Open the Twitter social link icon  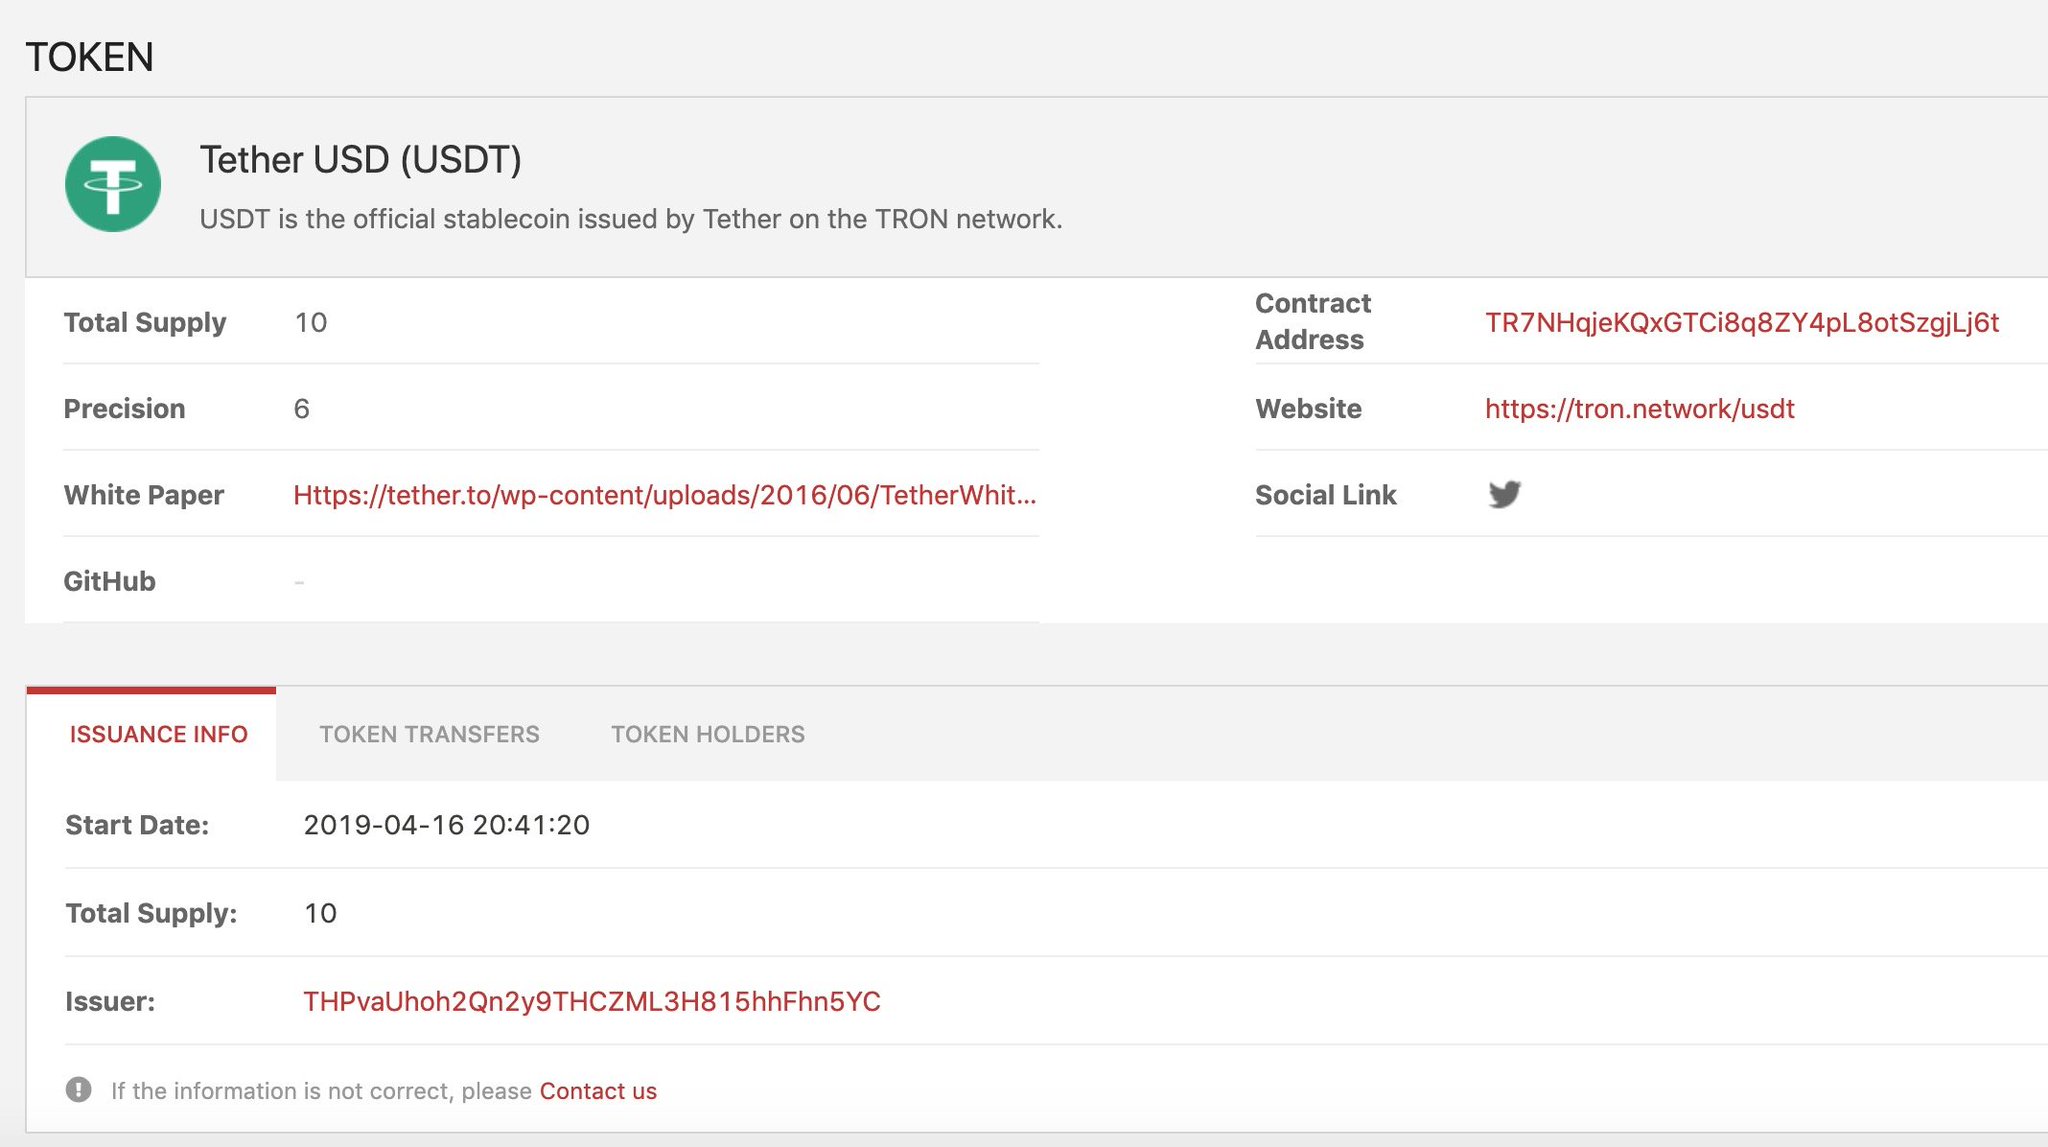pyautogui.click(x=1504, y=494)
